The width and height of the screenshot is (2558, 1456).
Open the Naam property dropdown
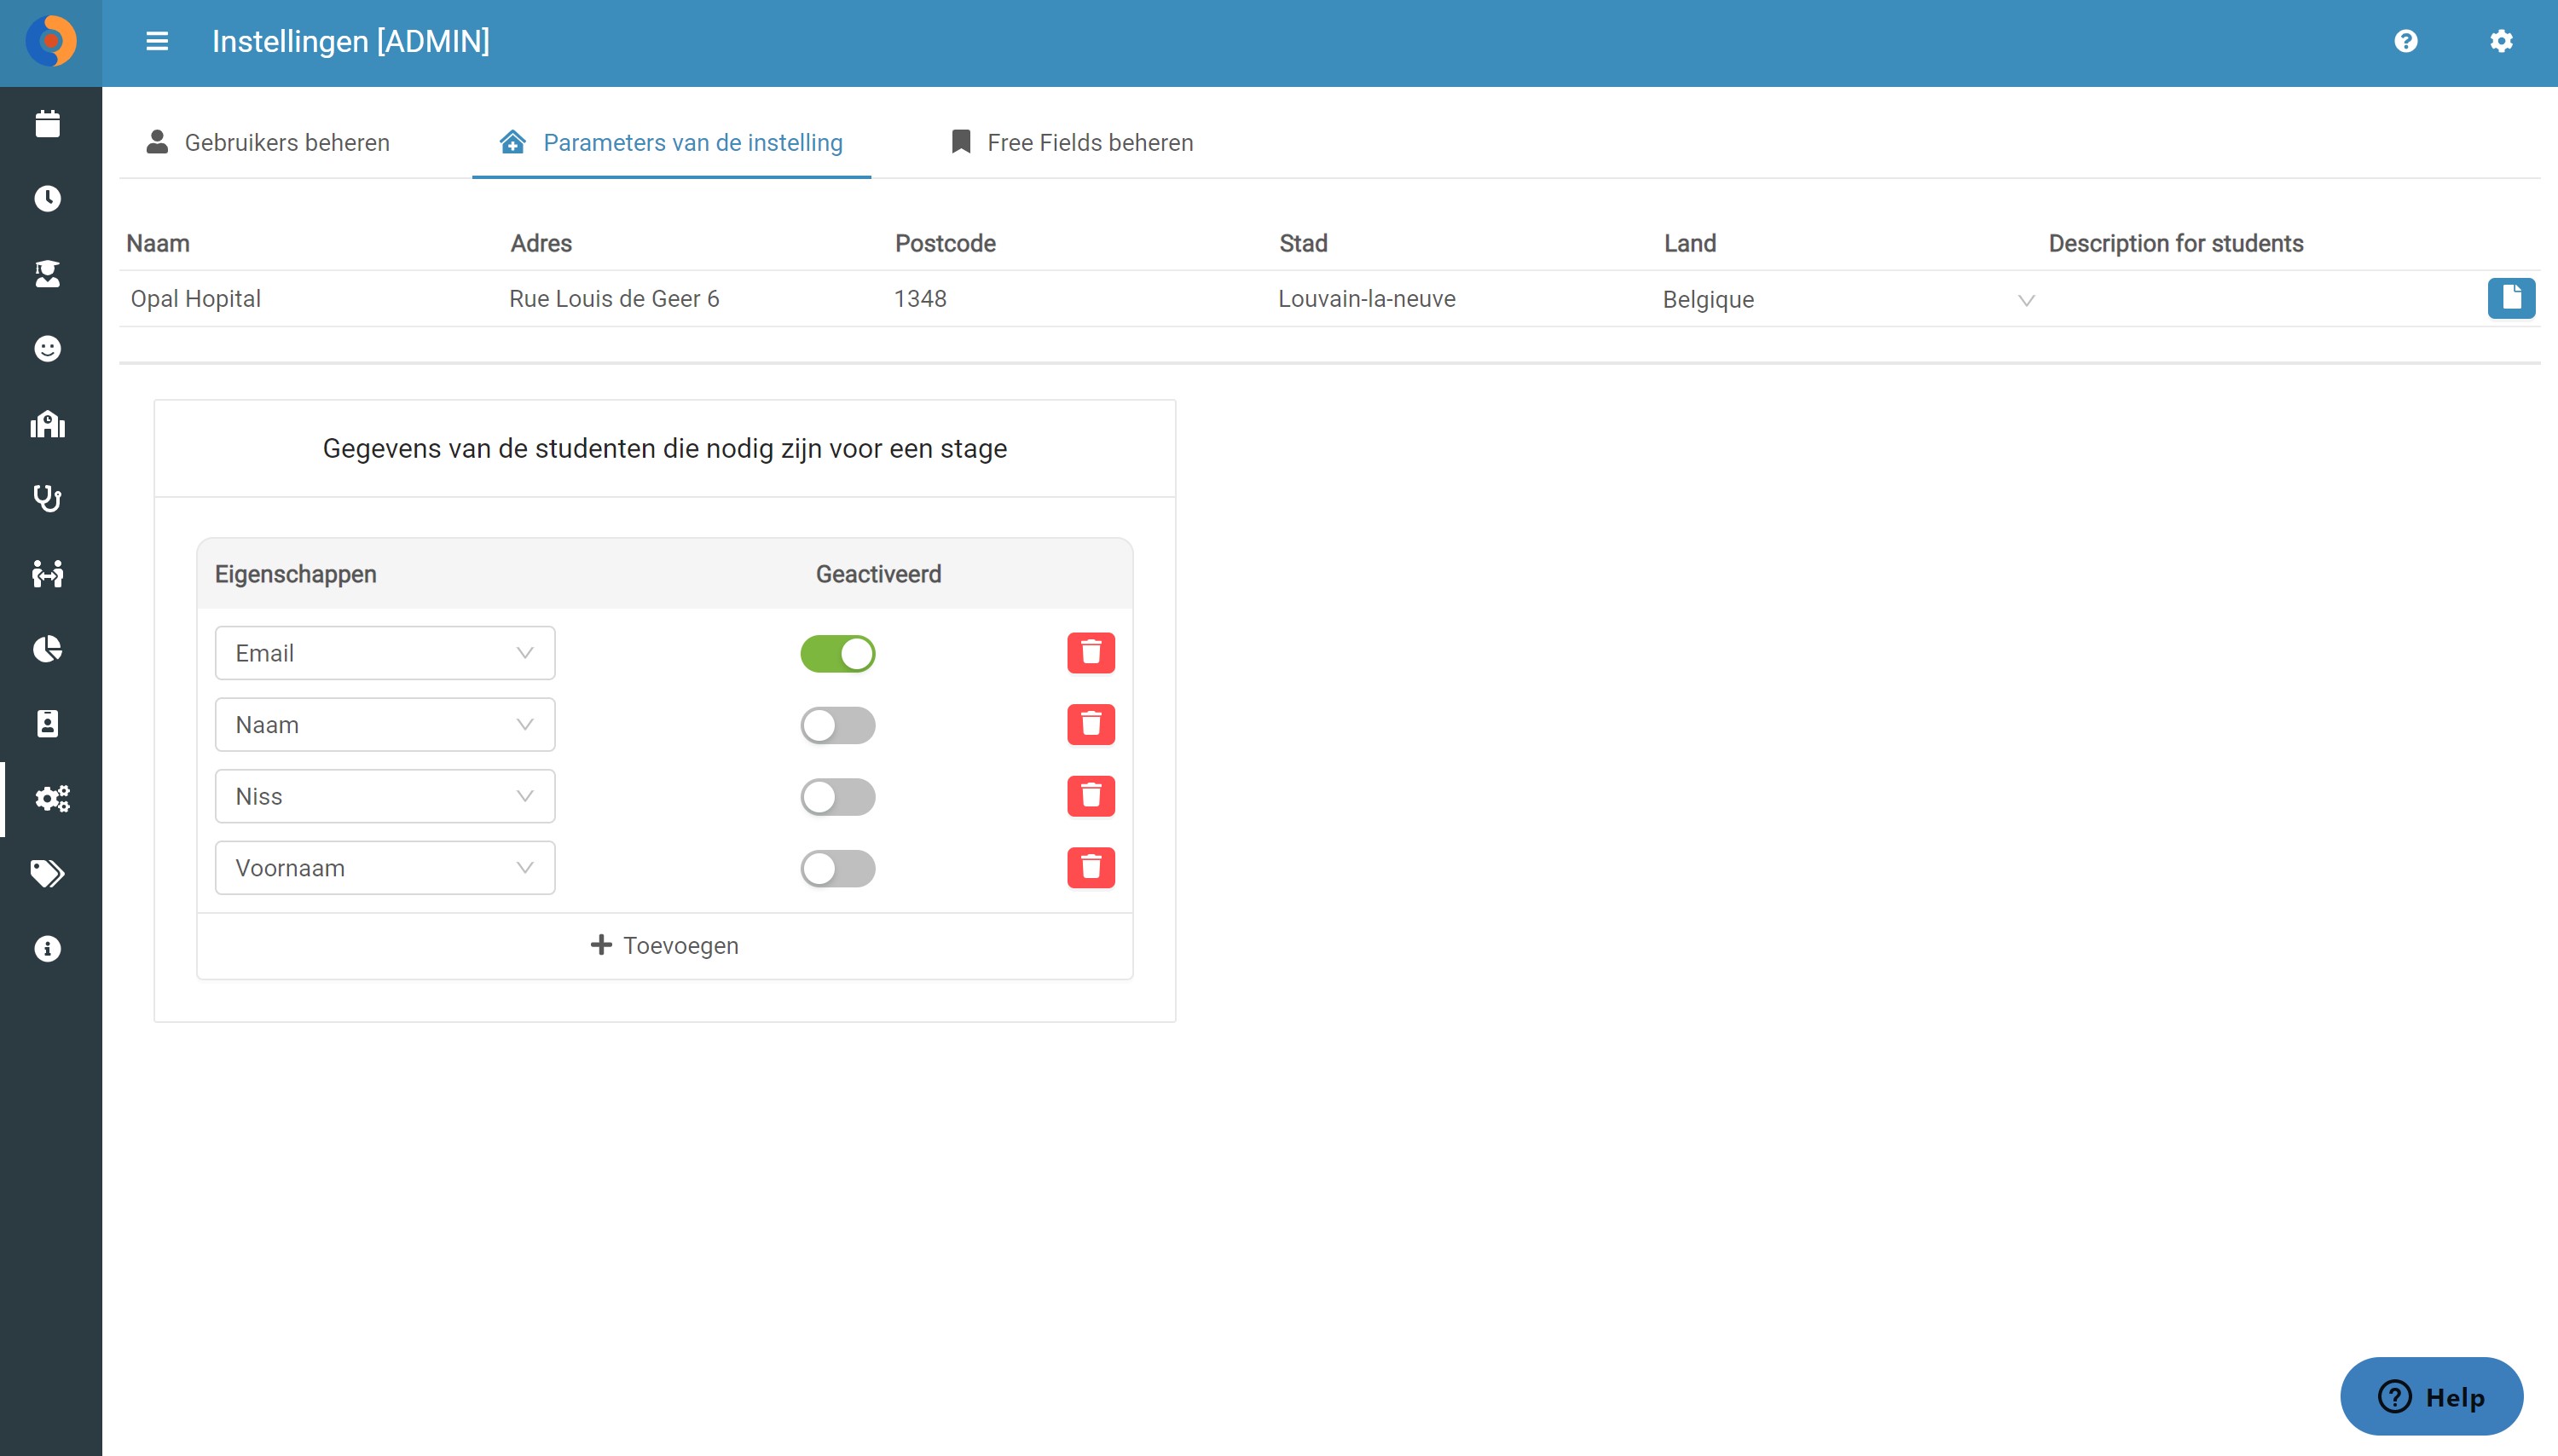[385, 725]
